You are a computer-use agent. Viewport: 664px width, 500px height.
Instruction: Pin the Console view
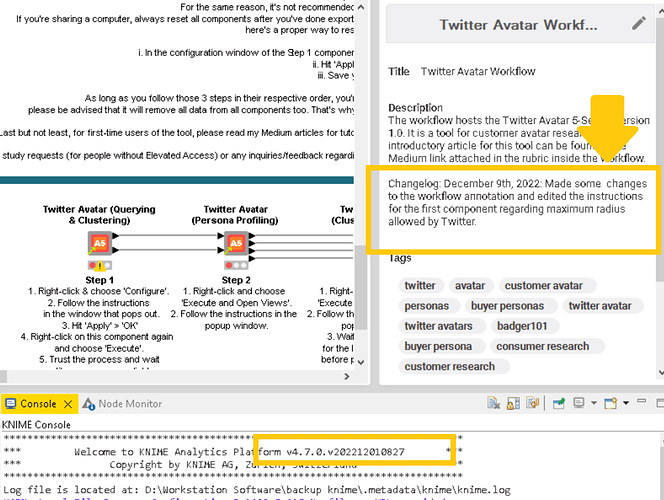(559, 403)
